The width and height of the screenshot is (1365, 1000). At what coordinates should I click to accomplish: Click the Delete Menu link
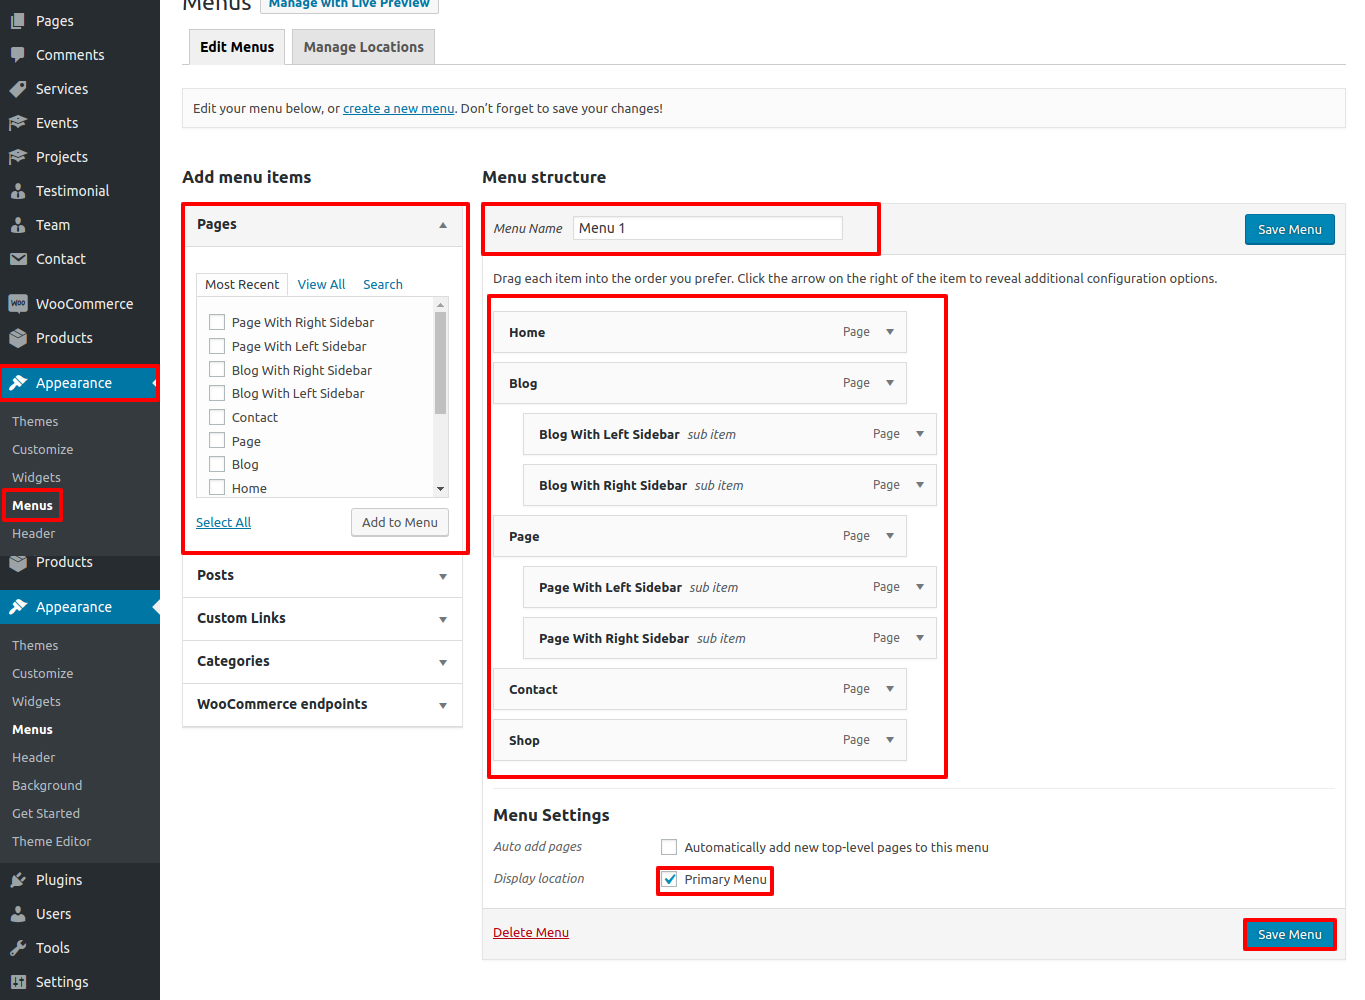(531, 932)
